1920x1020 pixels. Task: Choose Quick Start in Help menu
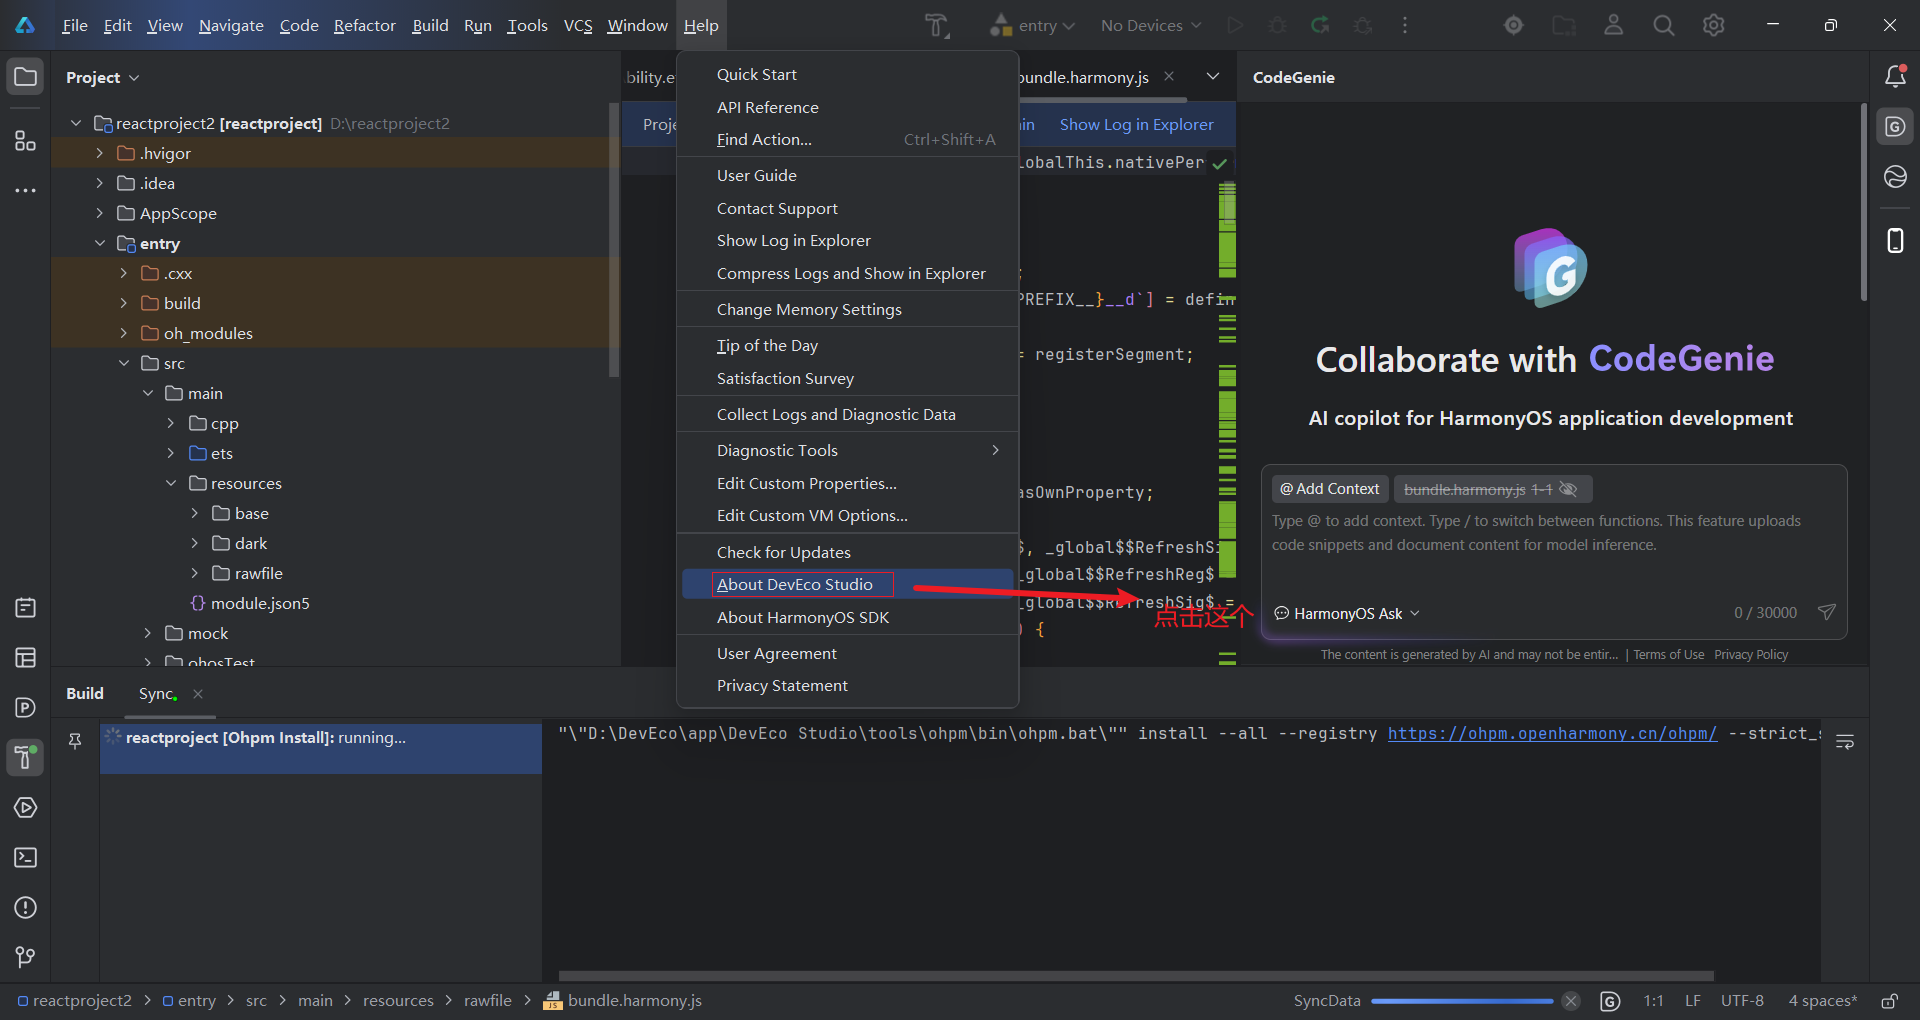(848, 74)
